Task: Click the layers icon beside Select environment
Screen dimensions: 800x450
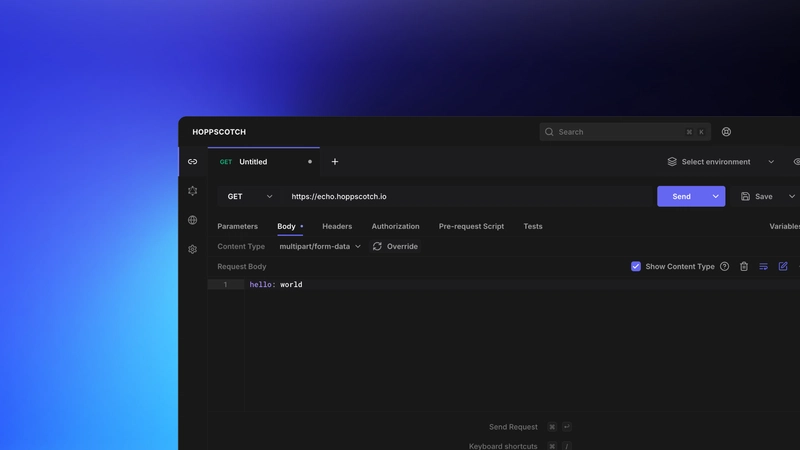Action: (x=672, y=162)
